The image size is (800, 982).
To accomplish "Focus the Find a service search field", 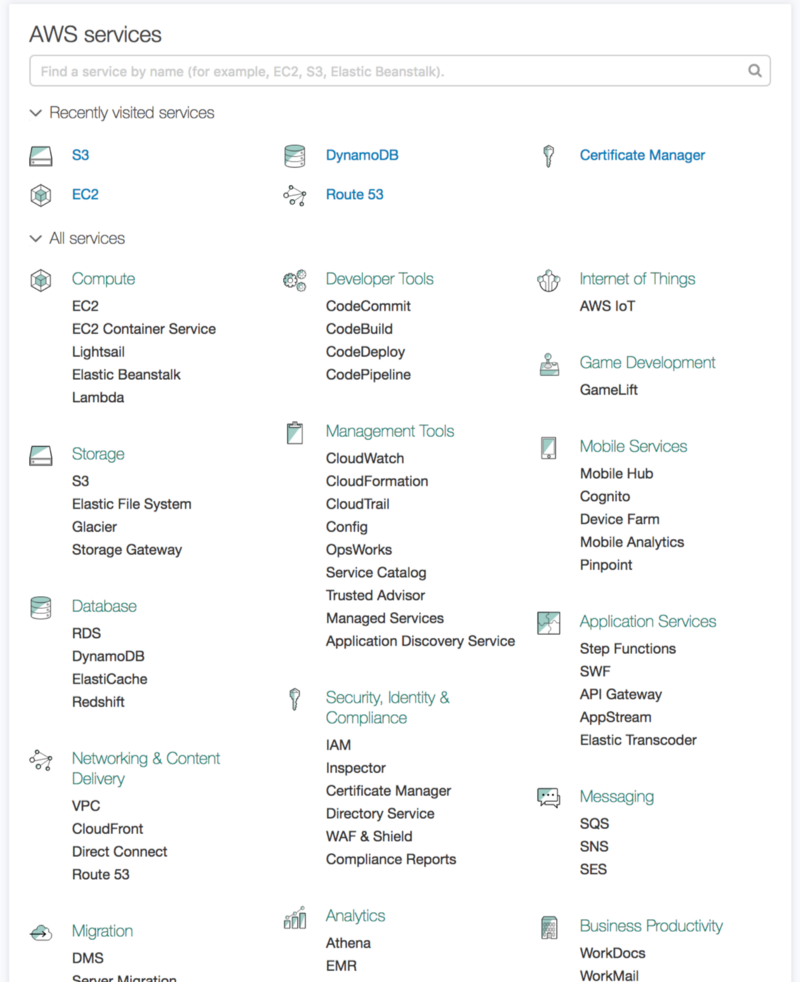I will (400, 71).
